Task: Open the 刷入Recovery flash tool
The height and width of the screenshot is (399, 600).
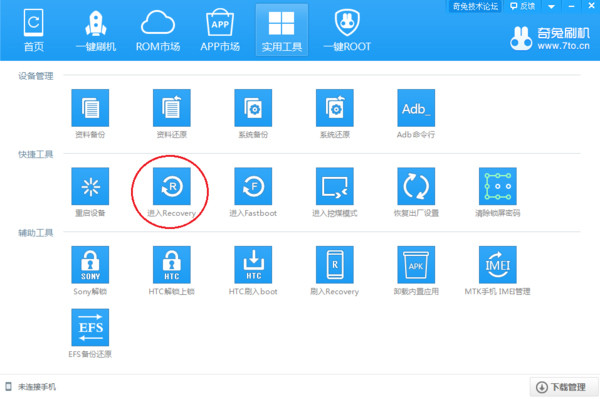Action: point(335,270)
